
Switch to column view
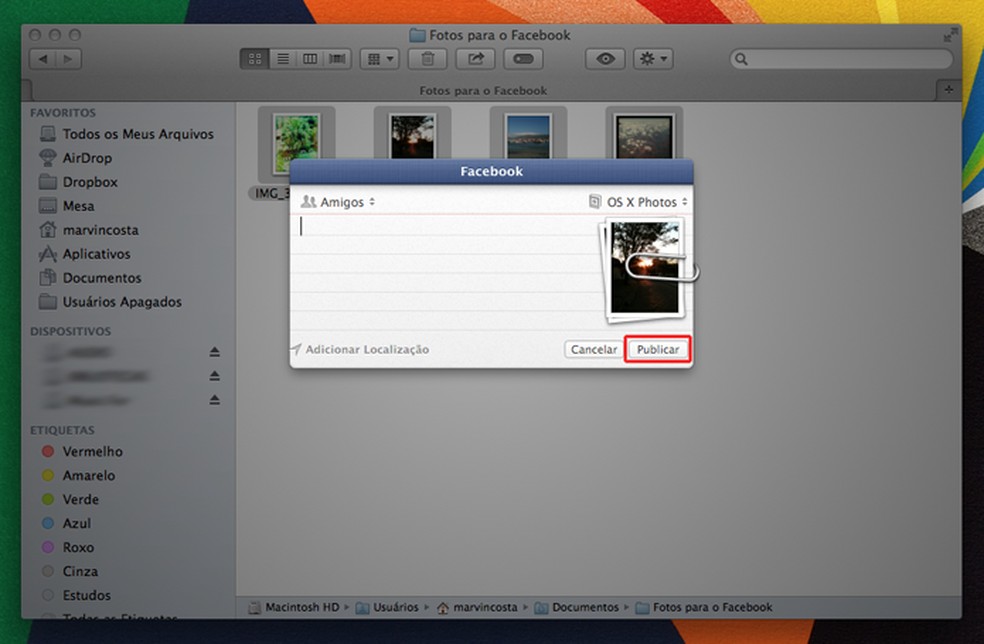pyautogui.click(x=310, y=59)
